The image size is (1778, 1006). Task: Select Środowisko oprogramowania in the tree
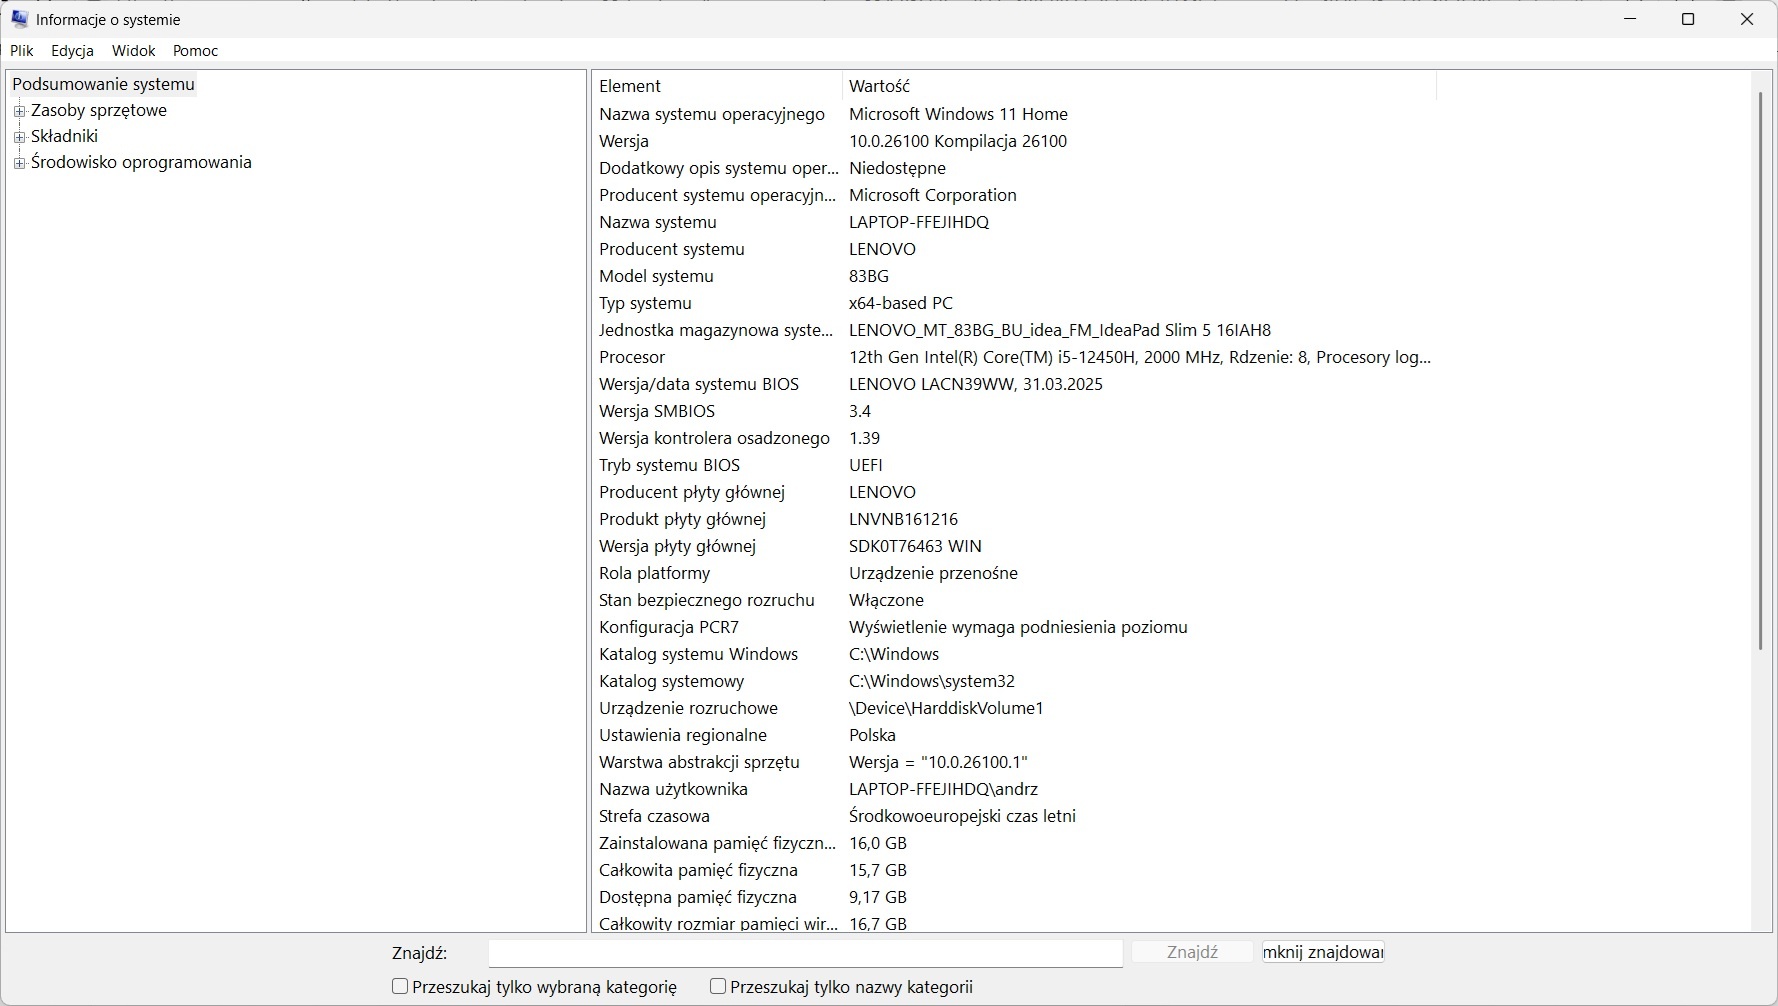click(x=141, y=162)
